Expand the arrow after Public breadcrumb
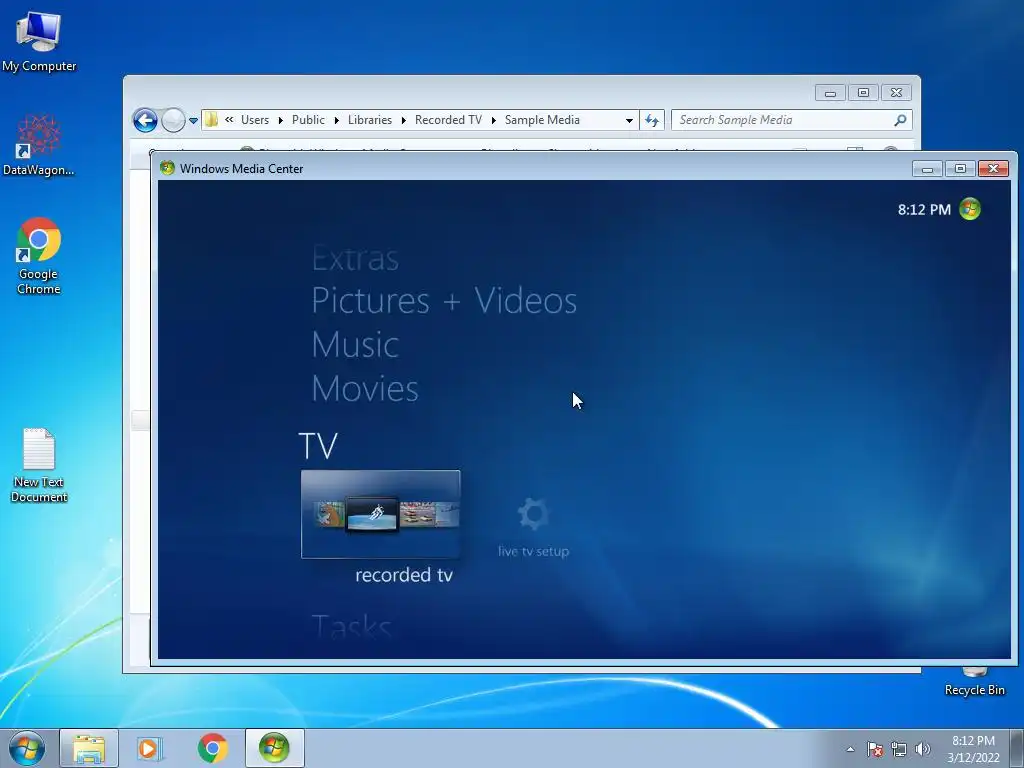The height and width of the screenshot is (768, 1024). tap(336, 120)
